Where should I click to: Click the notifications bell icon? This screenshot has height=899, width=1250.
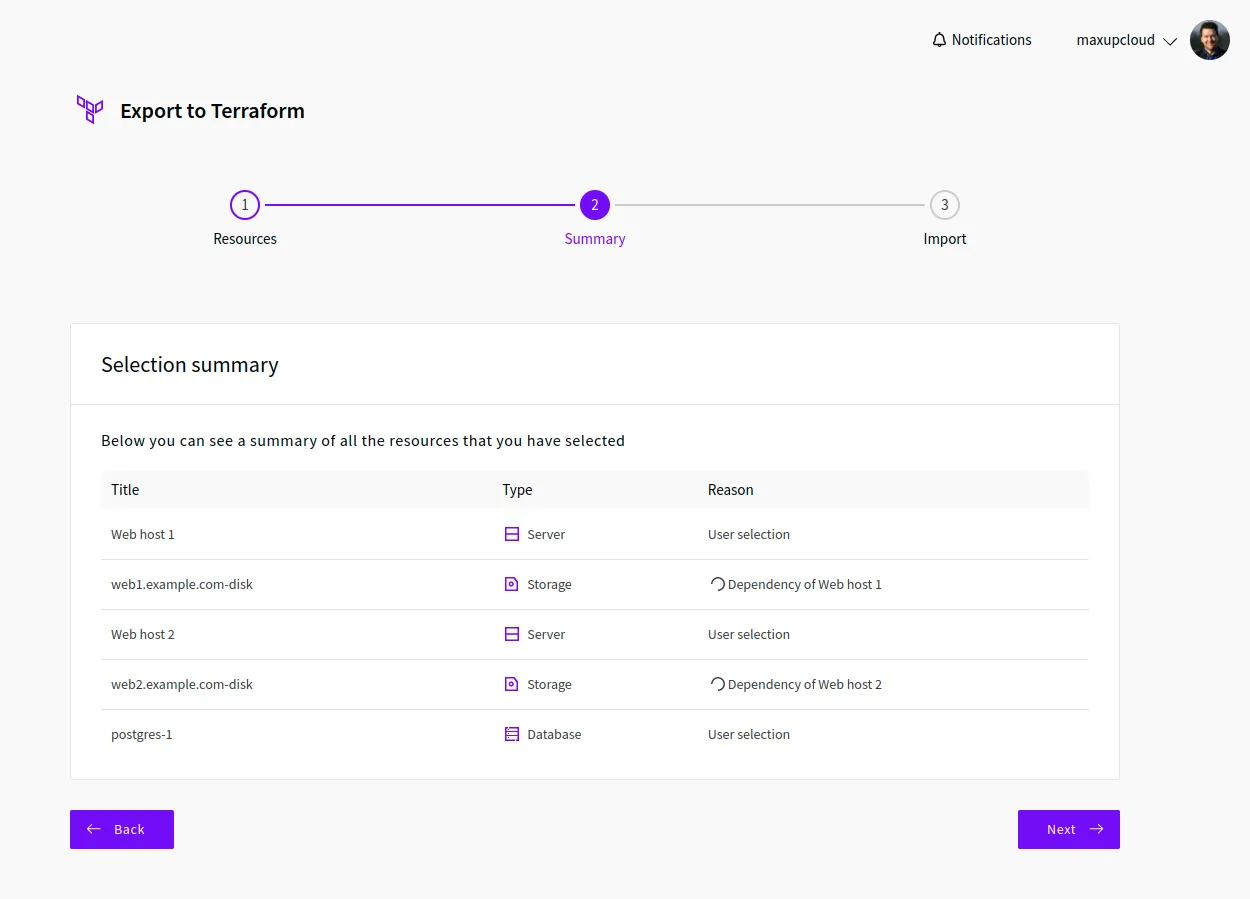pos(938,40)
